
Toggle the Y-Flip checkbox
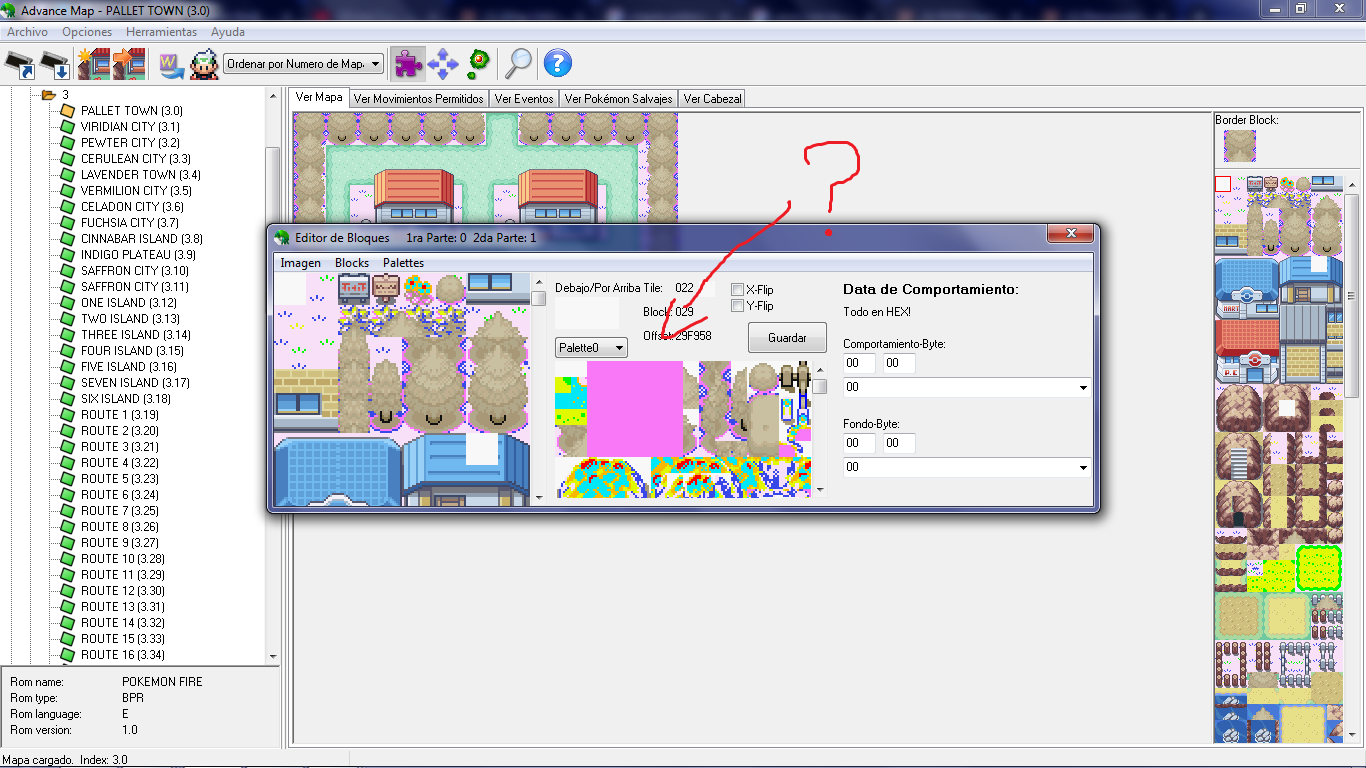click(x=737, y=306)
